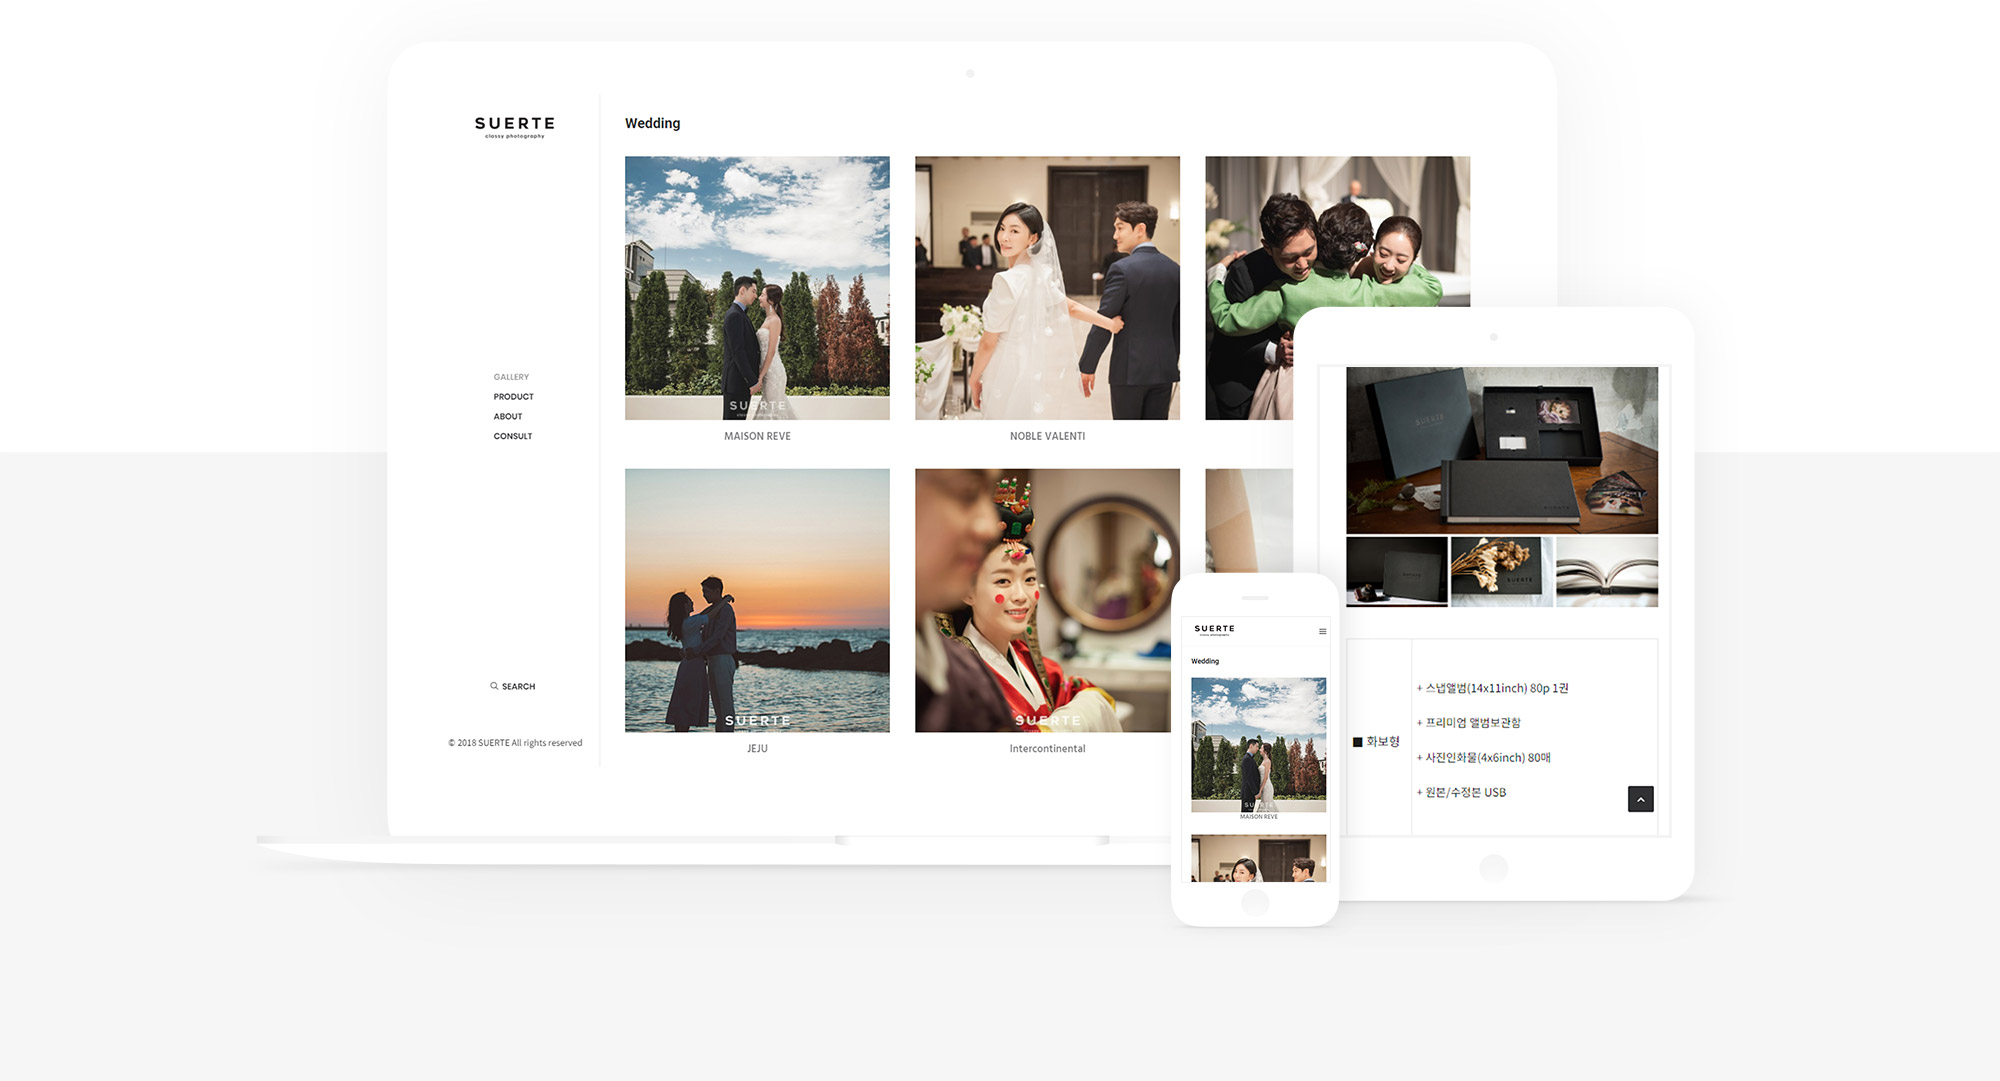The height and width of the screenshot is (1081, 2000).
Task: Click the Wedding page heading
Action: pos(652,123)
